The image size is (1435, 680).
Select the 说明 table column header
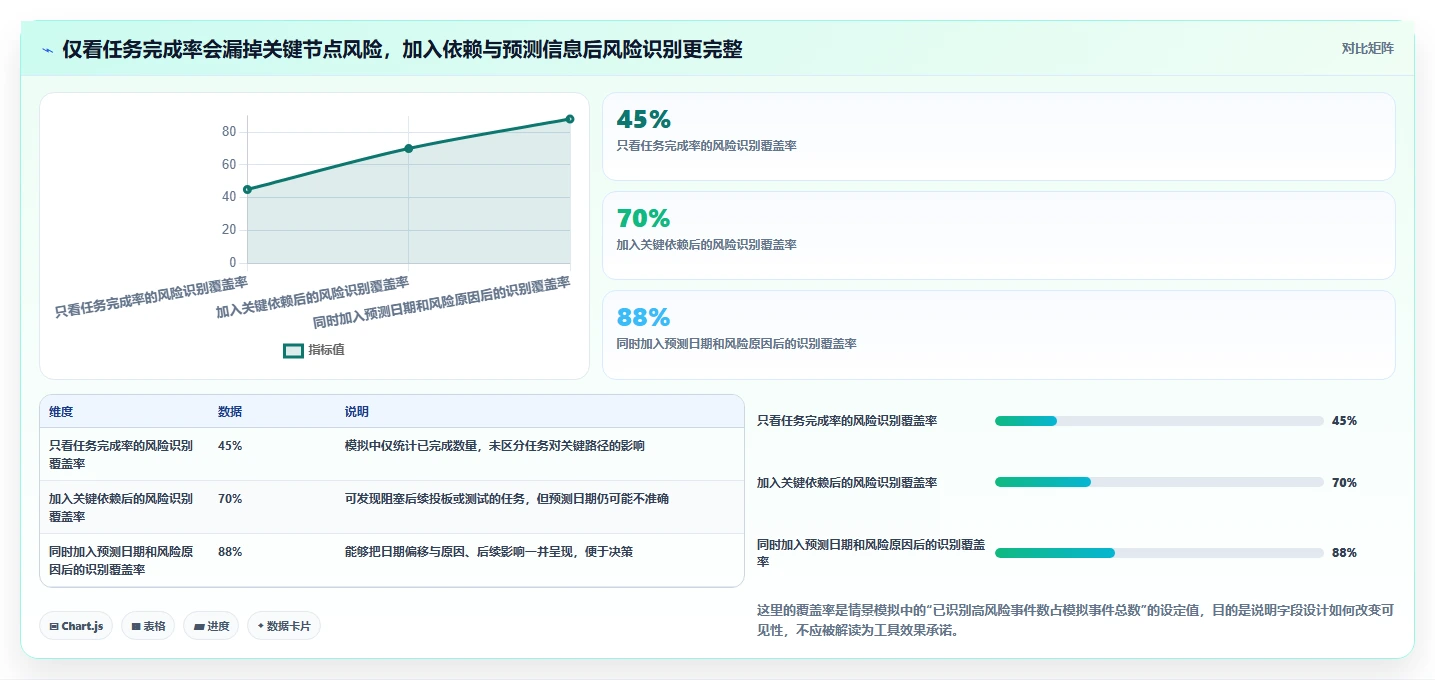point(357,412)
